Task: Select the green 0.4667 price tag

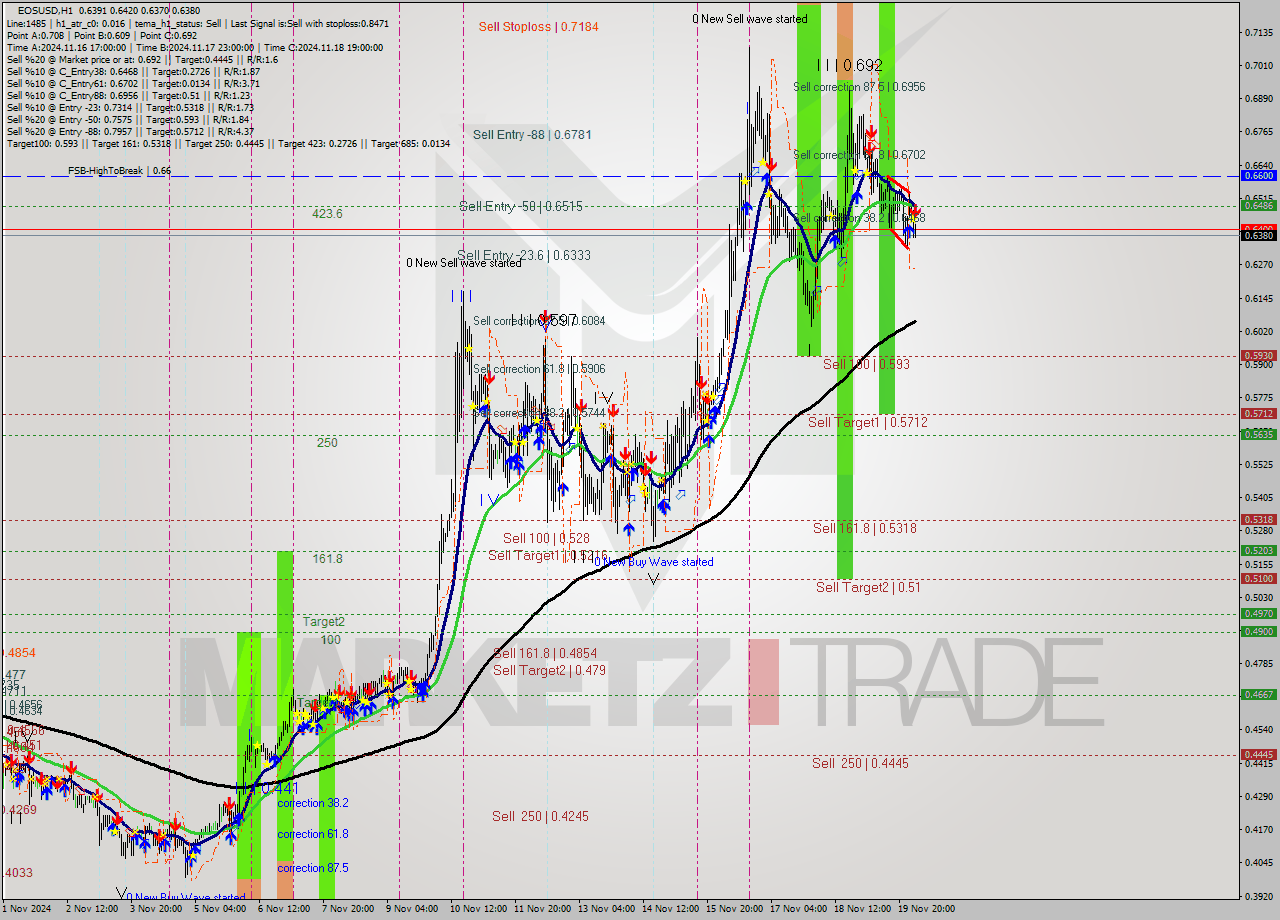Action: click(1257, 694)
